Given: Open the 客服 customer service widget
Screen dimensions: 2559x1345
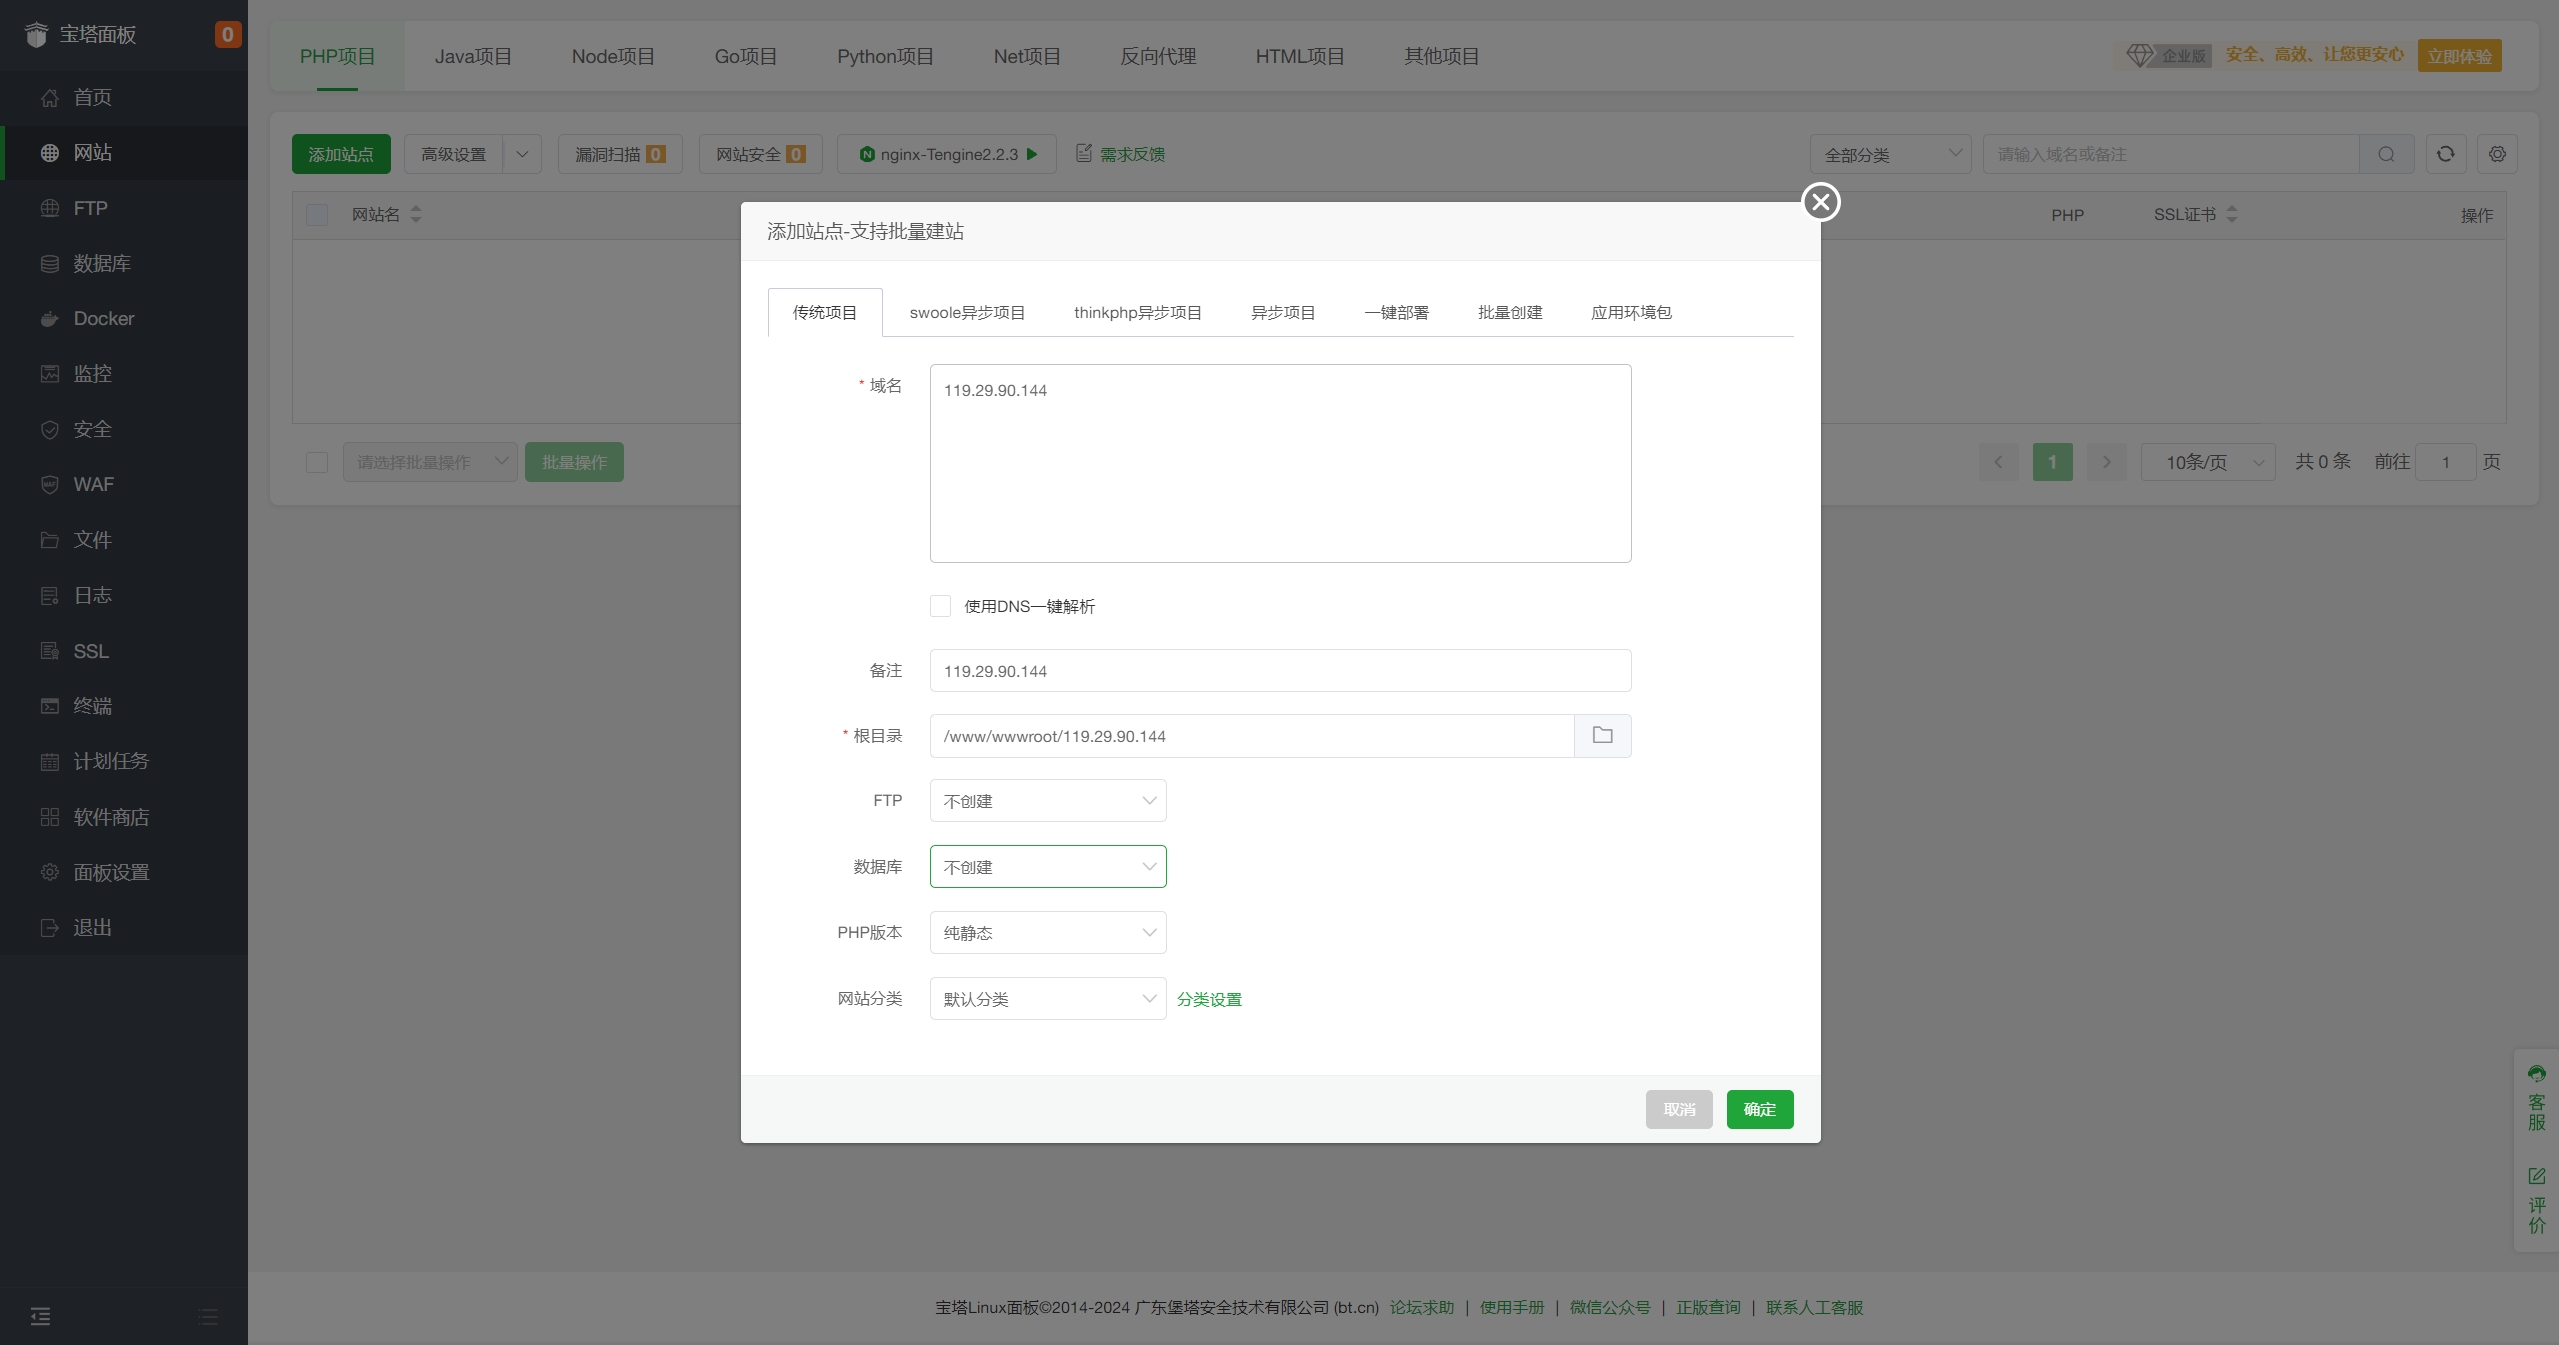Looking at the screenshot, I should (x=2536, y=1098).
